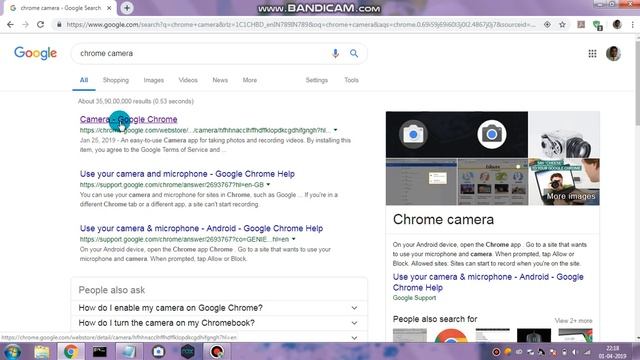This screenshot has height=360, width=640.
Task: Go back using the browser back arrow
Action: pyautogui.click(x=10, y=24)
